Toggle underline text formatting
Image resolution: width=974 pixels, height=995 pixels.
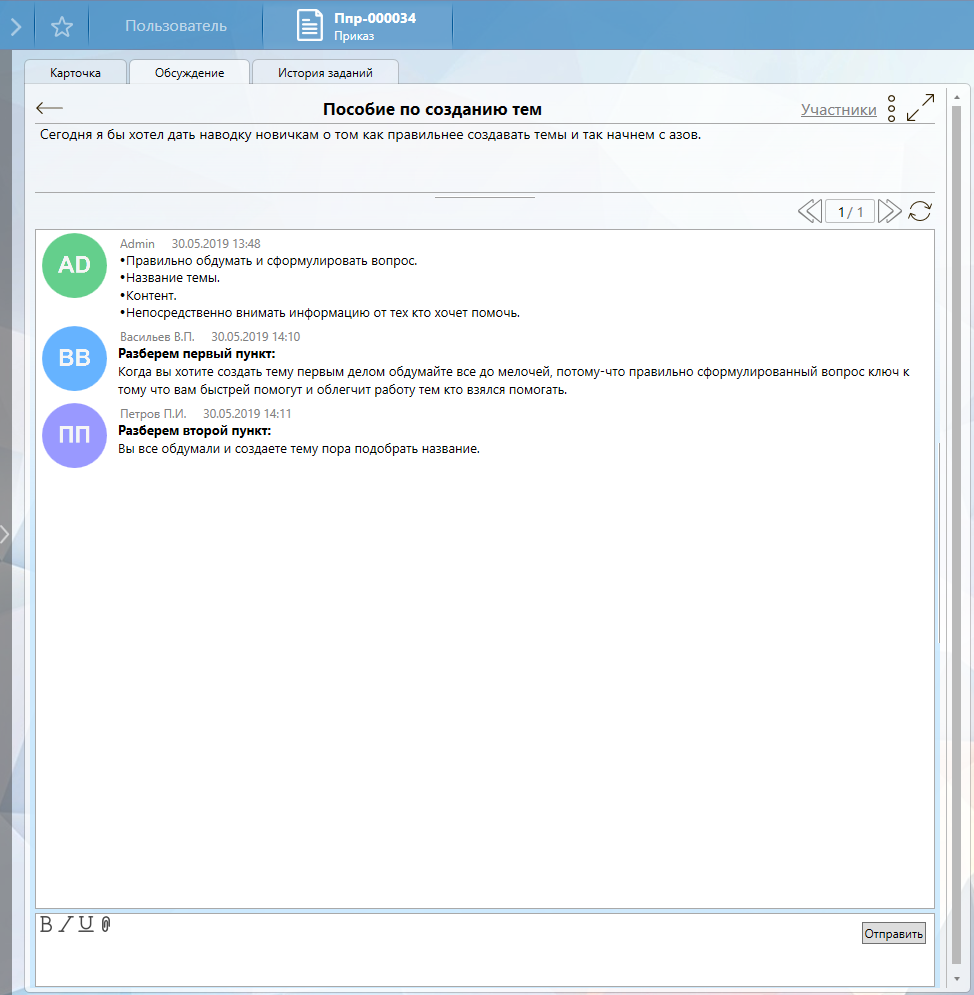[86, 925]
